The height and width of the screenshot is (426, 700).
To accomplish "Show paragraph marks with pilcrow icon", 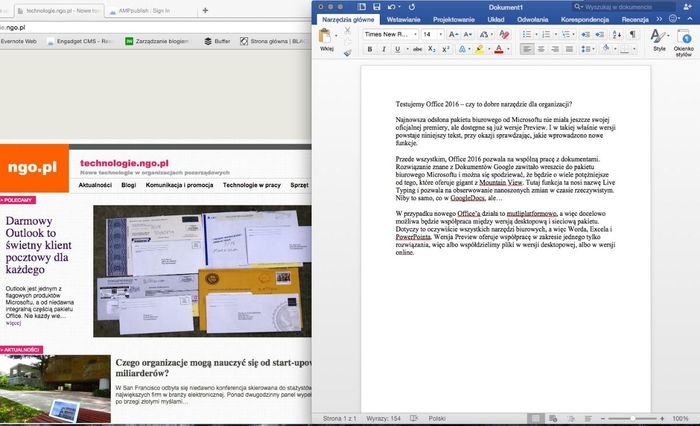I will (633, 34).
